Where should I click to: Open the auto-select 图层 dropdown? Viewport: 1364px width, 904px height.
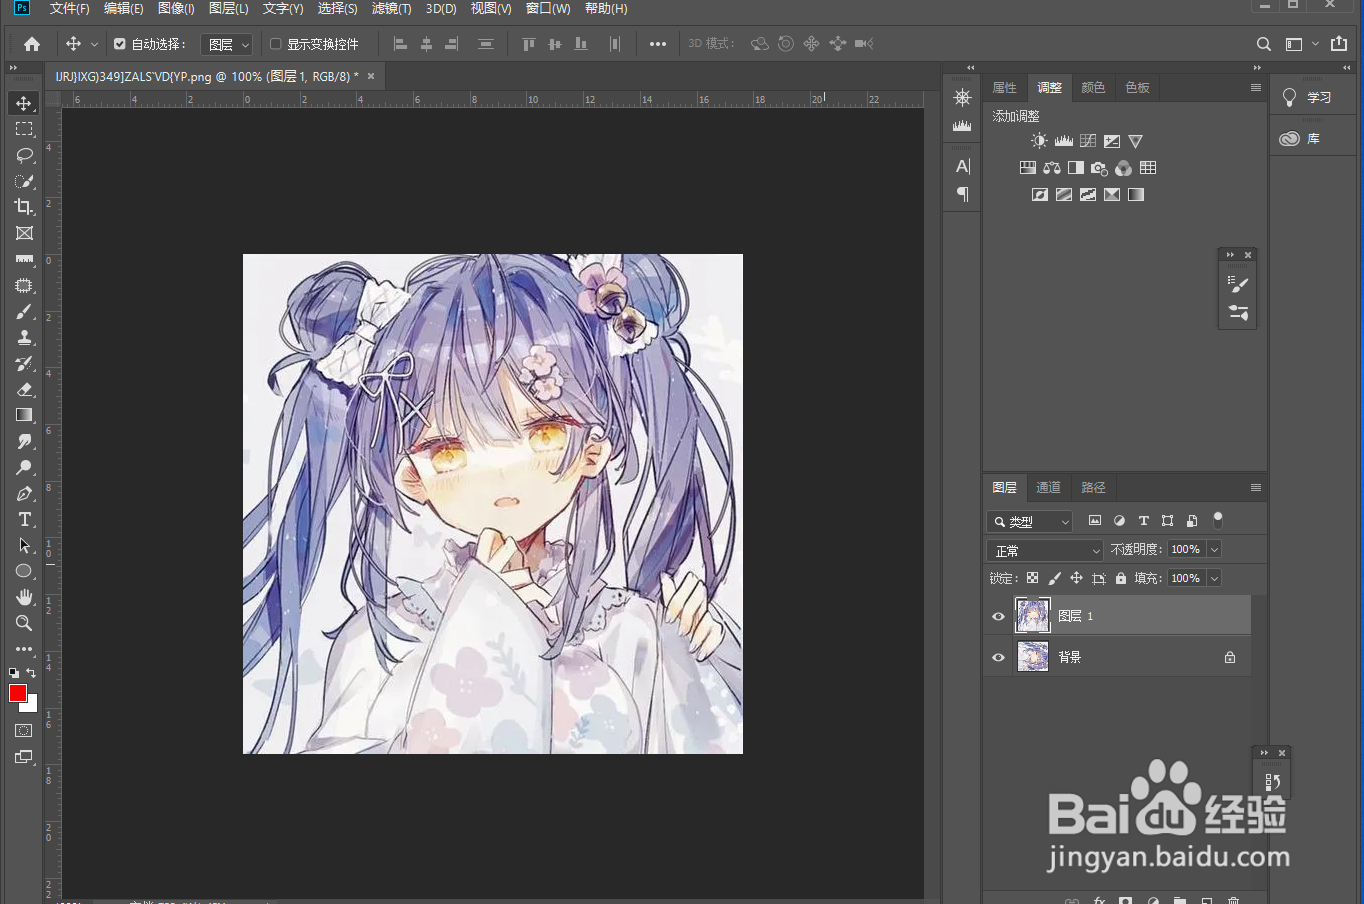(226, 44)
